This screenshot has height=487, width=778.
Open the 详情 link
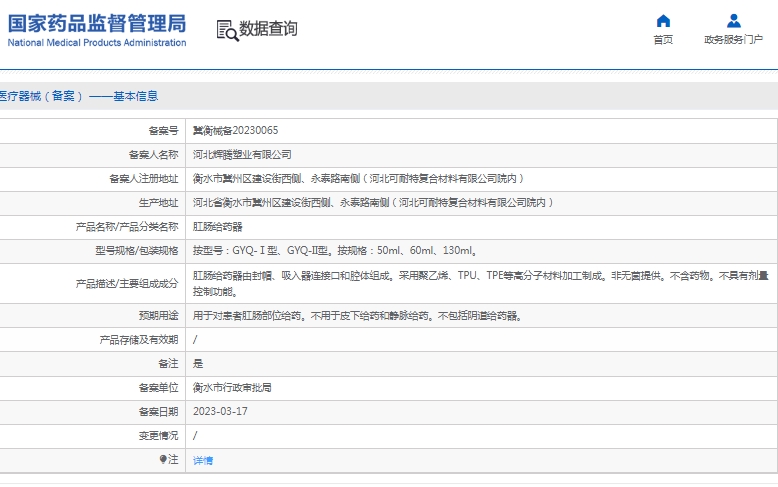(203, 461)
